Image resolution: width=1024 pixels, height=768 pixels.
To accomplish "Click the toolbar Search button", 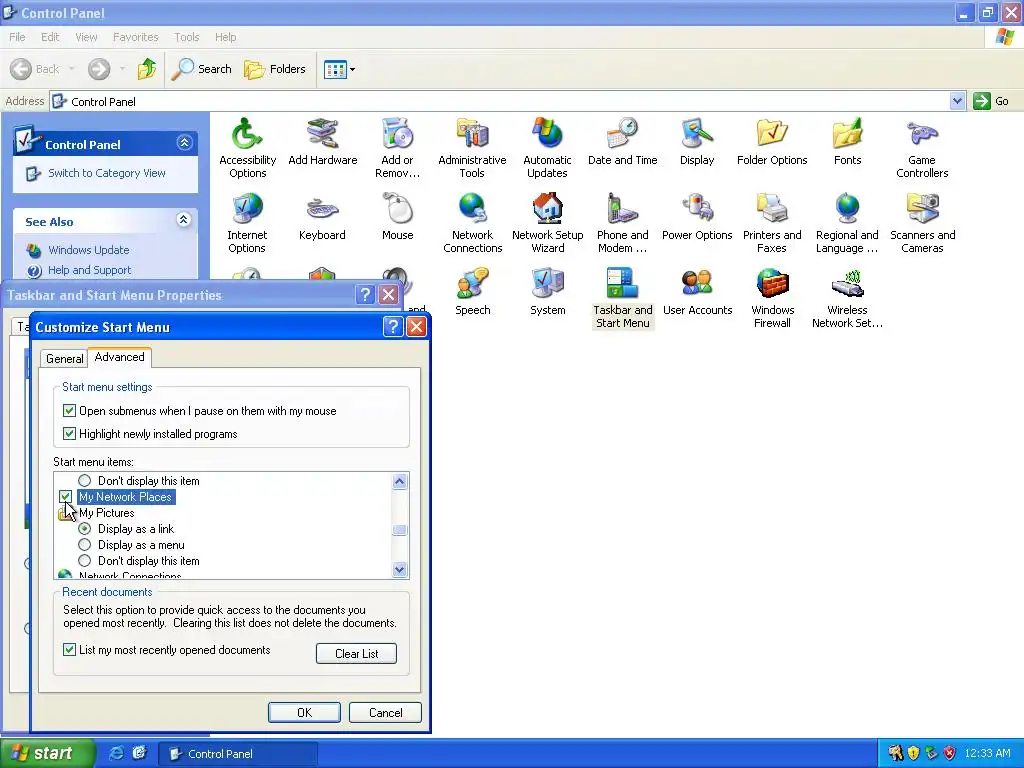I will tap(202, 69).
